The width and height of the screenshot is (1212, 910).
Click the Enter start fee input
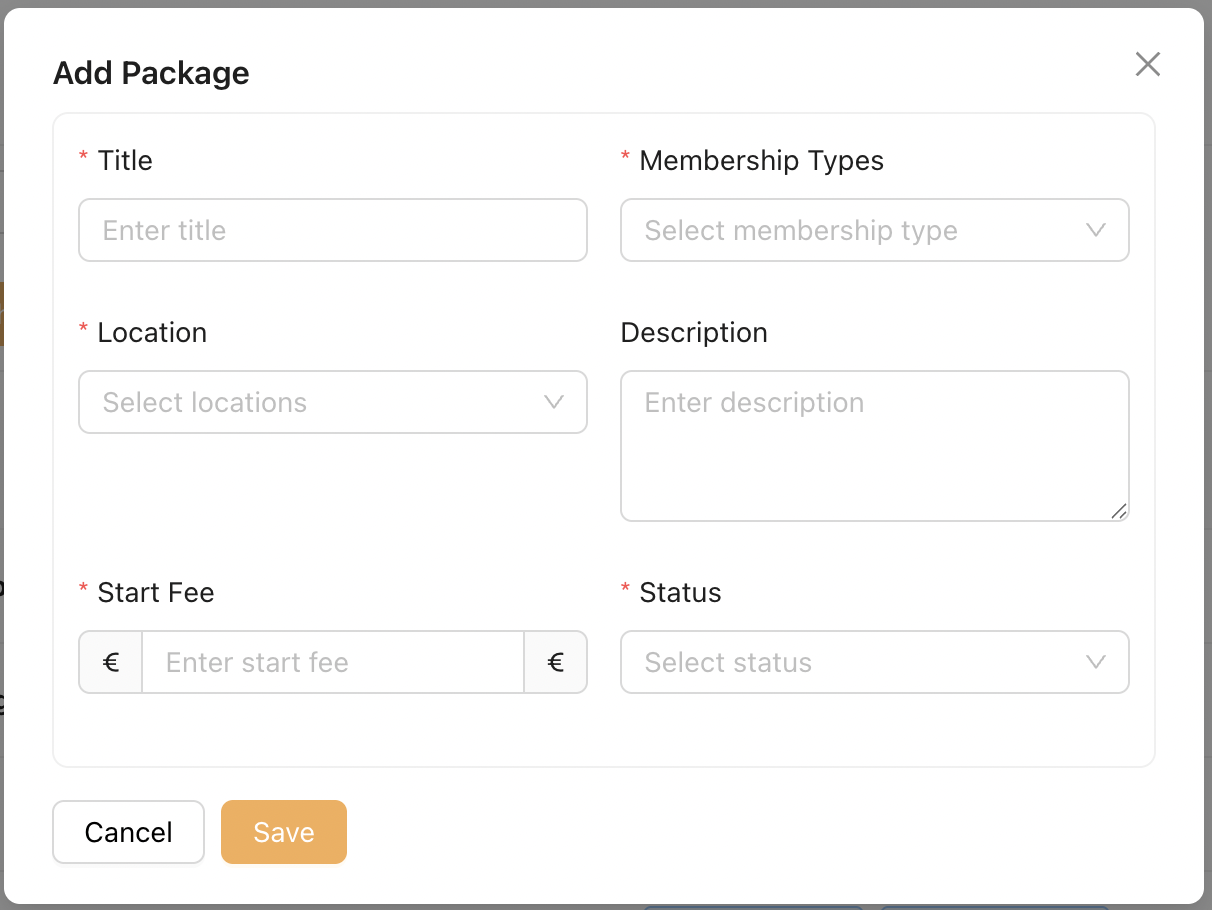coord(332,662)
